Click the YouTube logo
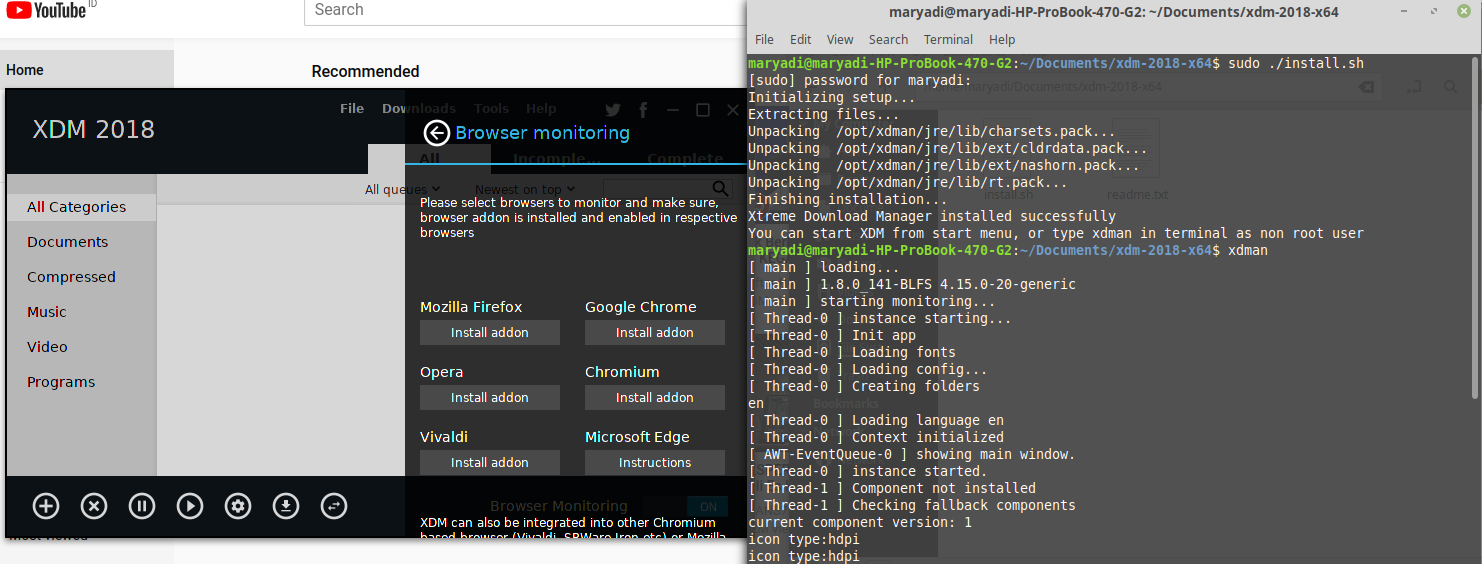 [46, 10]
